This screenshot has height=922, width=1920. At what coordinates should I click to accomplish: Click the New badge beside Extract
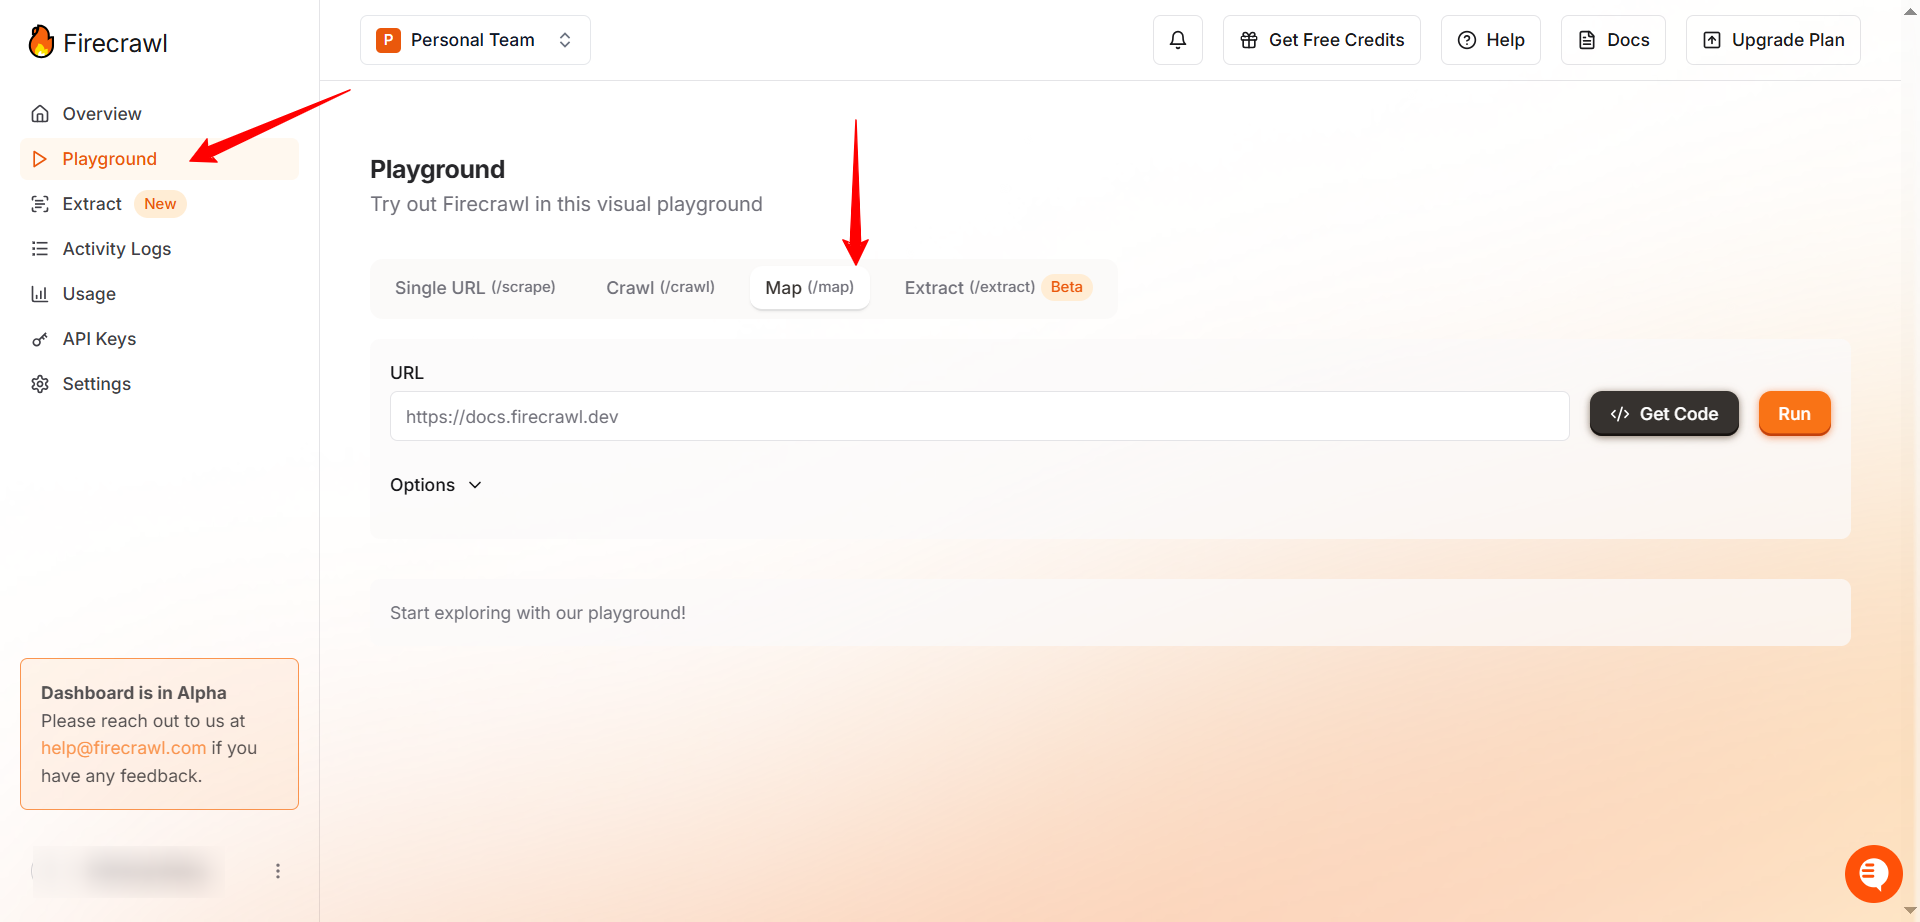[x=160, y=204]
